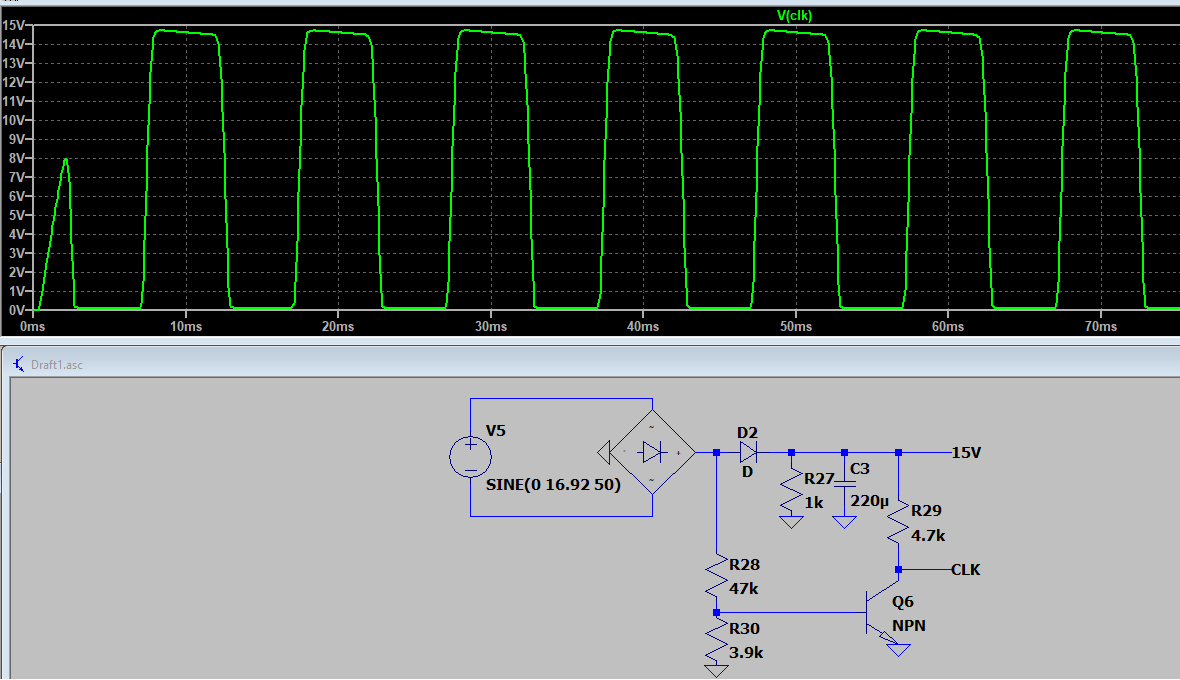The width and height of the screenshot is (1180, 680).
Task: Select voltage source V5 symbol
Action: click(470, 457)
